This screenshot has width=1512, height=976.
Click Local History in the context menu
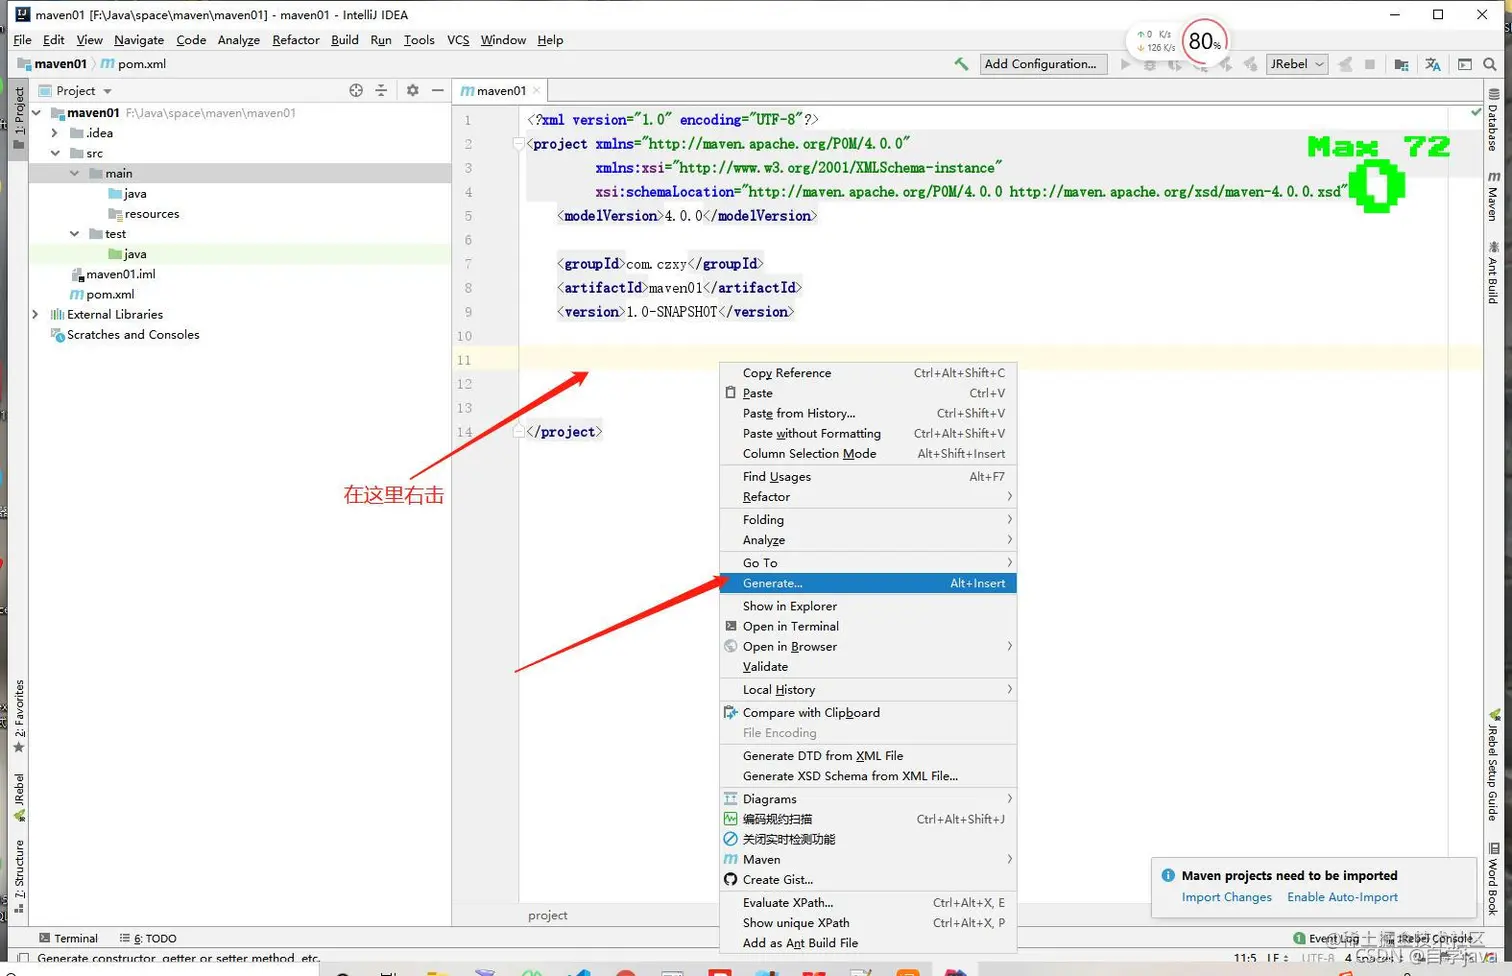coord(868,690)
